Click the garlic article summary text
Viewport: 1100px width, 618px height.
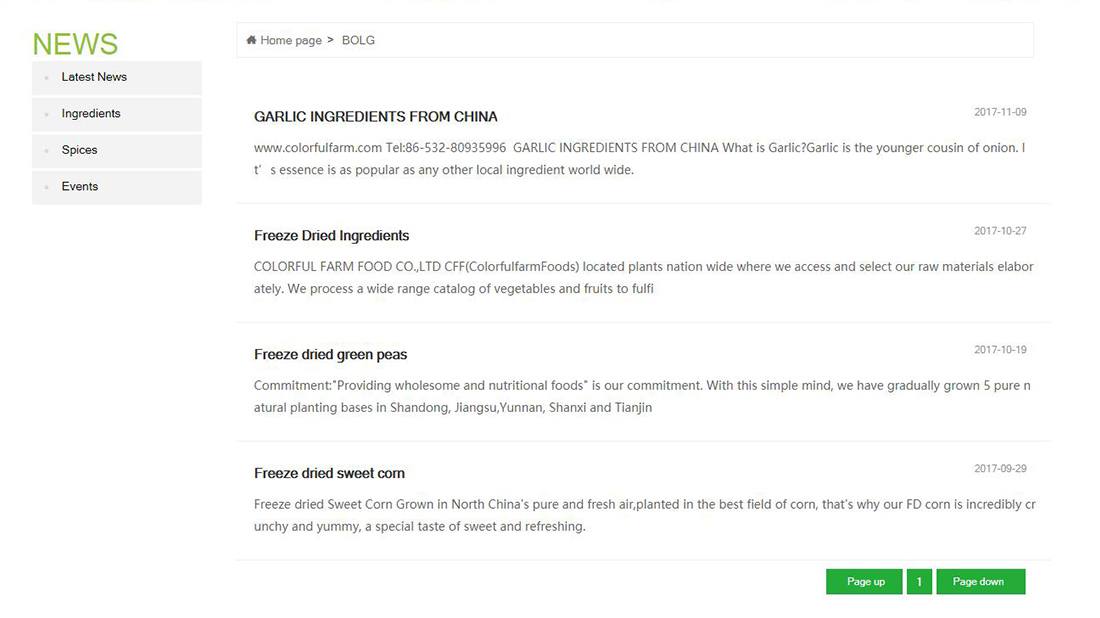point(640,159)
